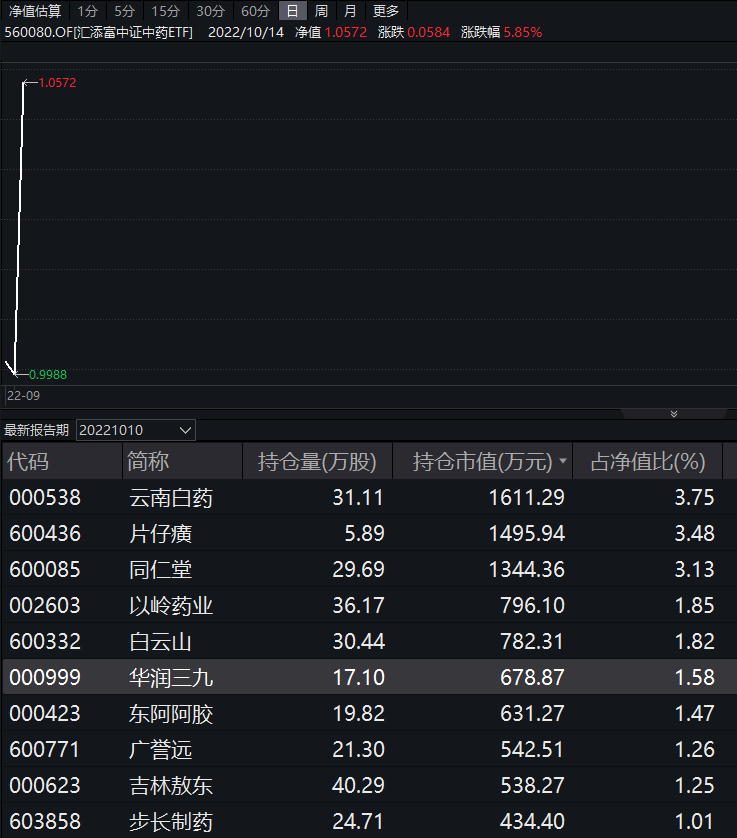Select the 同仁堂 row name
The width and height of the screenshot is (737, 838).
point(160,570)
